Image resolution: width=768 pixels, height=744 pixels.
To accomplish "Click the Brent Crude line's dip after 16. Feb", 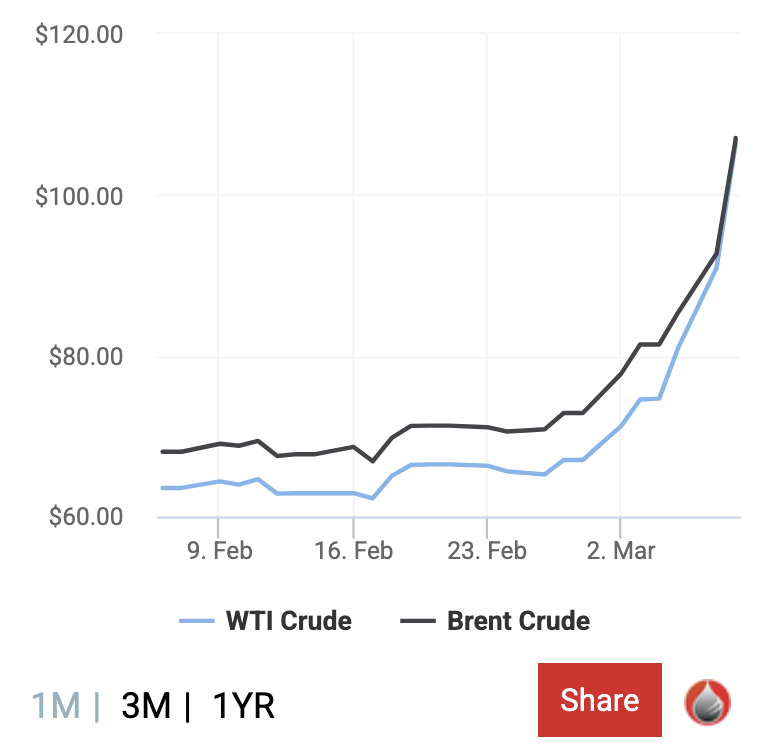I will (372, 461).
